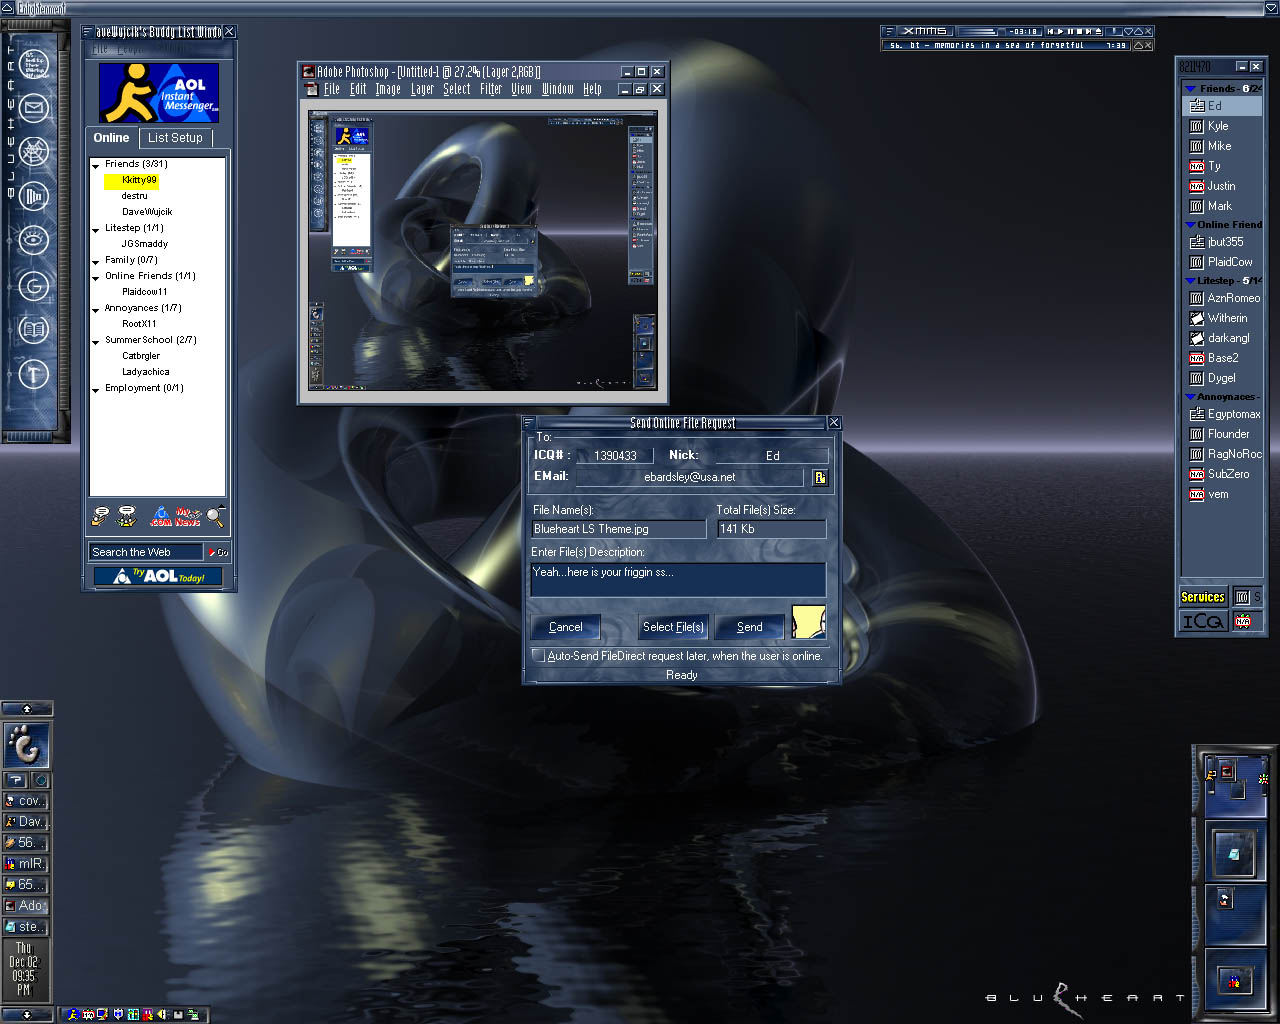Click Select File(s) button
The width and height of the screenshot is (1280, 1024).
point(673,627)
